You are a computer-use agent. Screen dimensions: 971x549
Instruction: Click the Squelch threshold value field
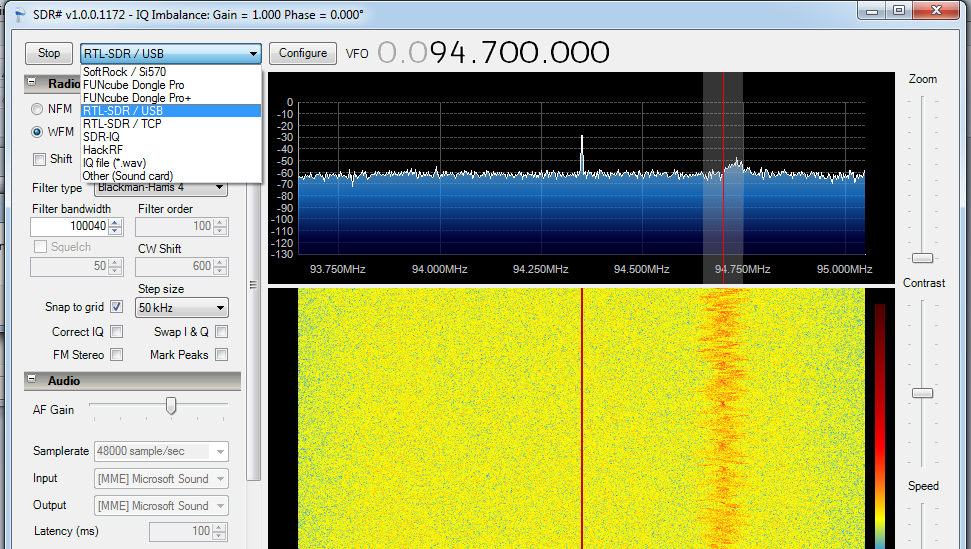(69, 267)
